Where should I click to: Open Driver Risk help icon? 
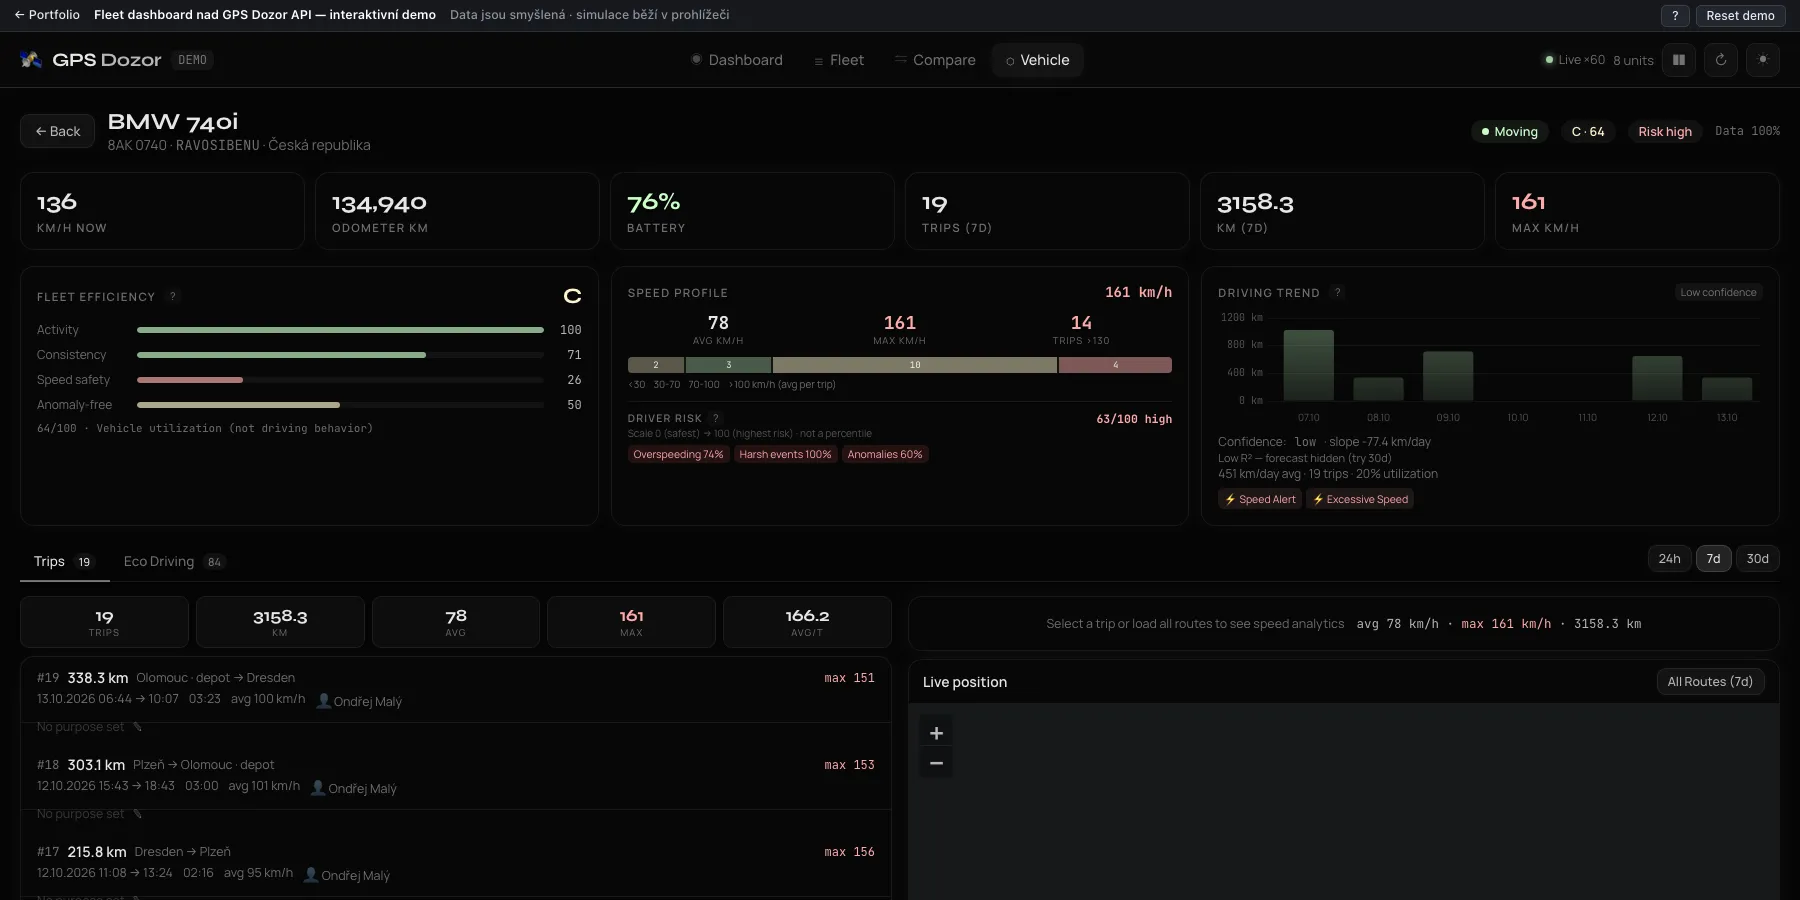[716, 418]
